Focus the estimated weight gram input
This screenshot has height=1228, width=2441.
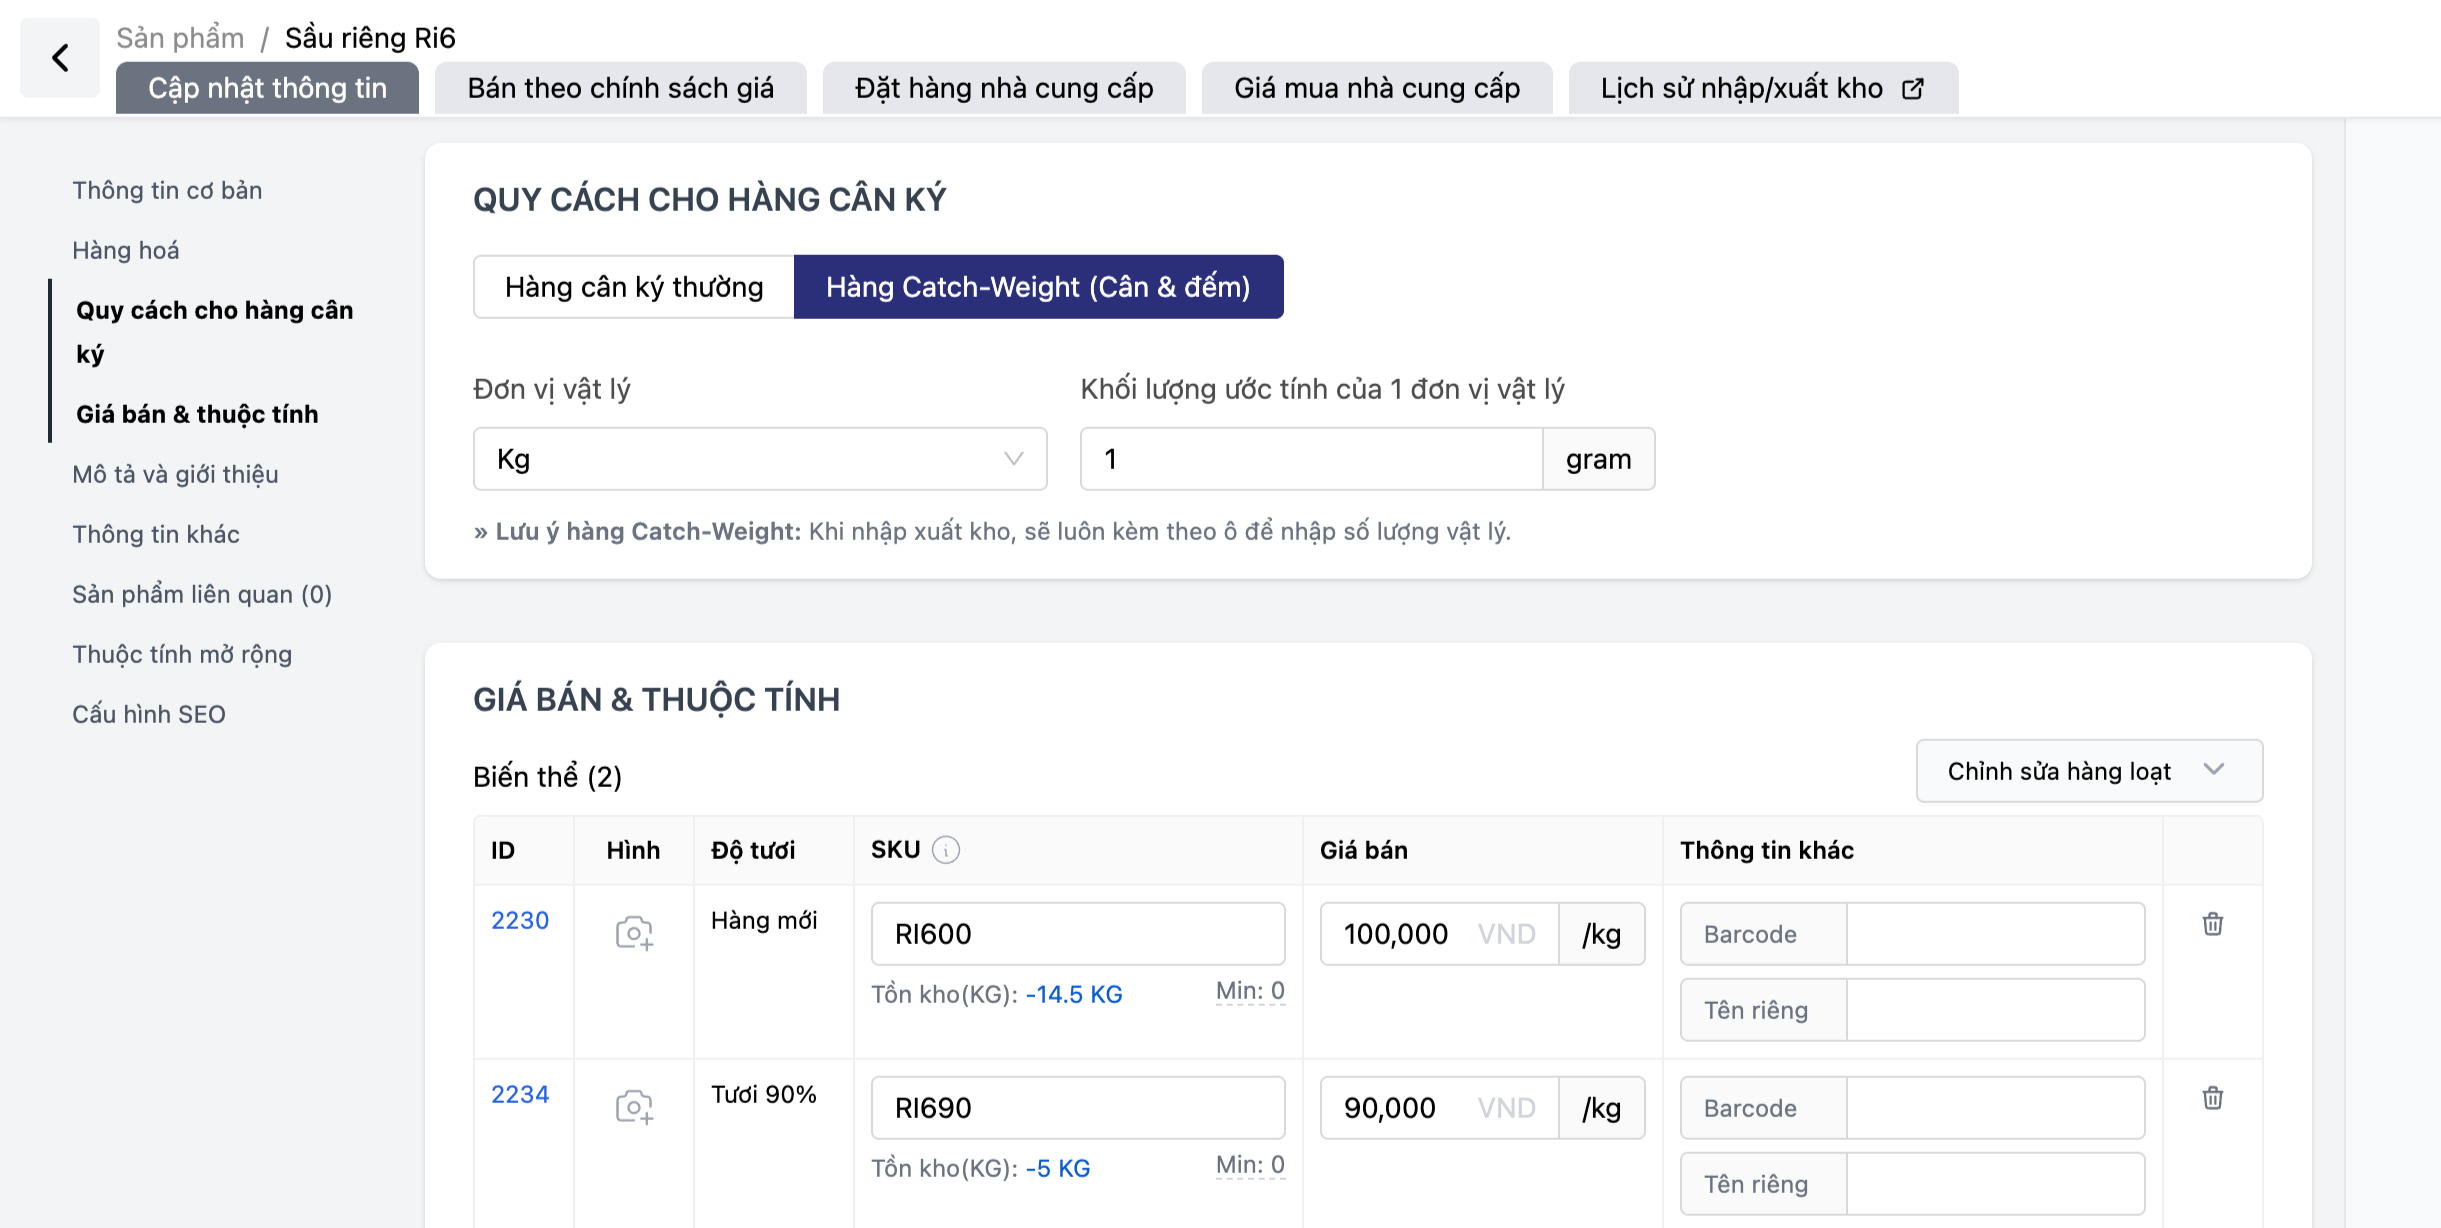click(x=1310, y=459)
